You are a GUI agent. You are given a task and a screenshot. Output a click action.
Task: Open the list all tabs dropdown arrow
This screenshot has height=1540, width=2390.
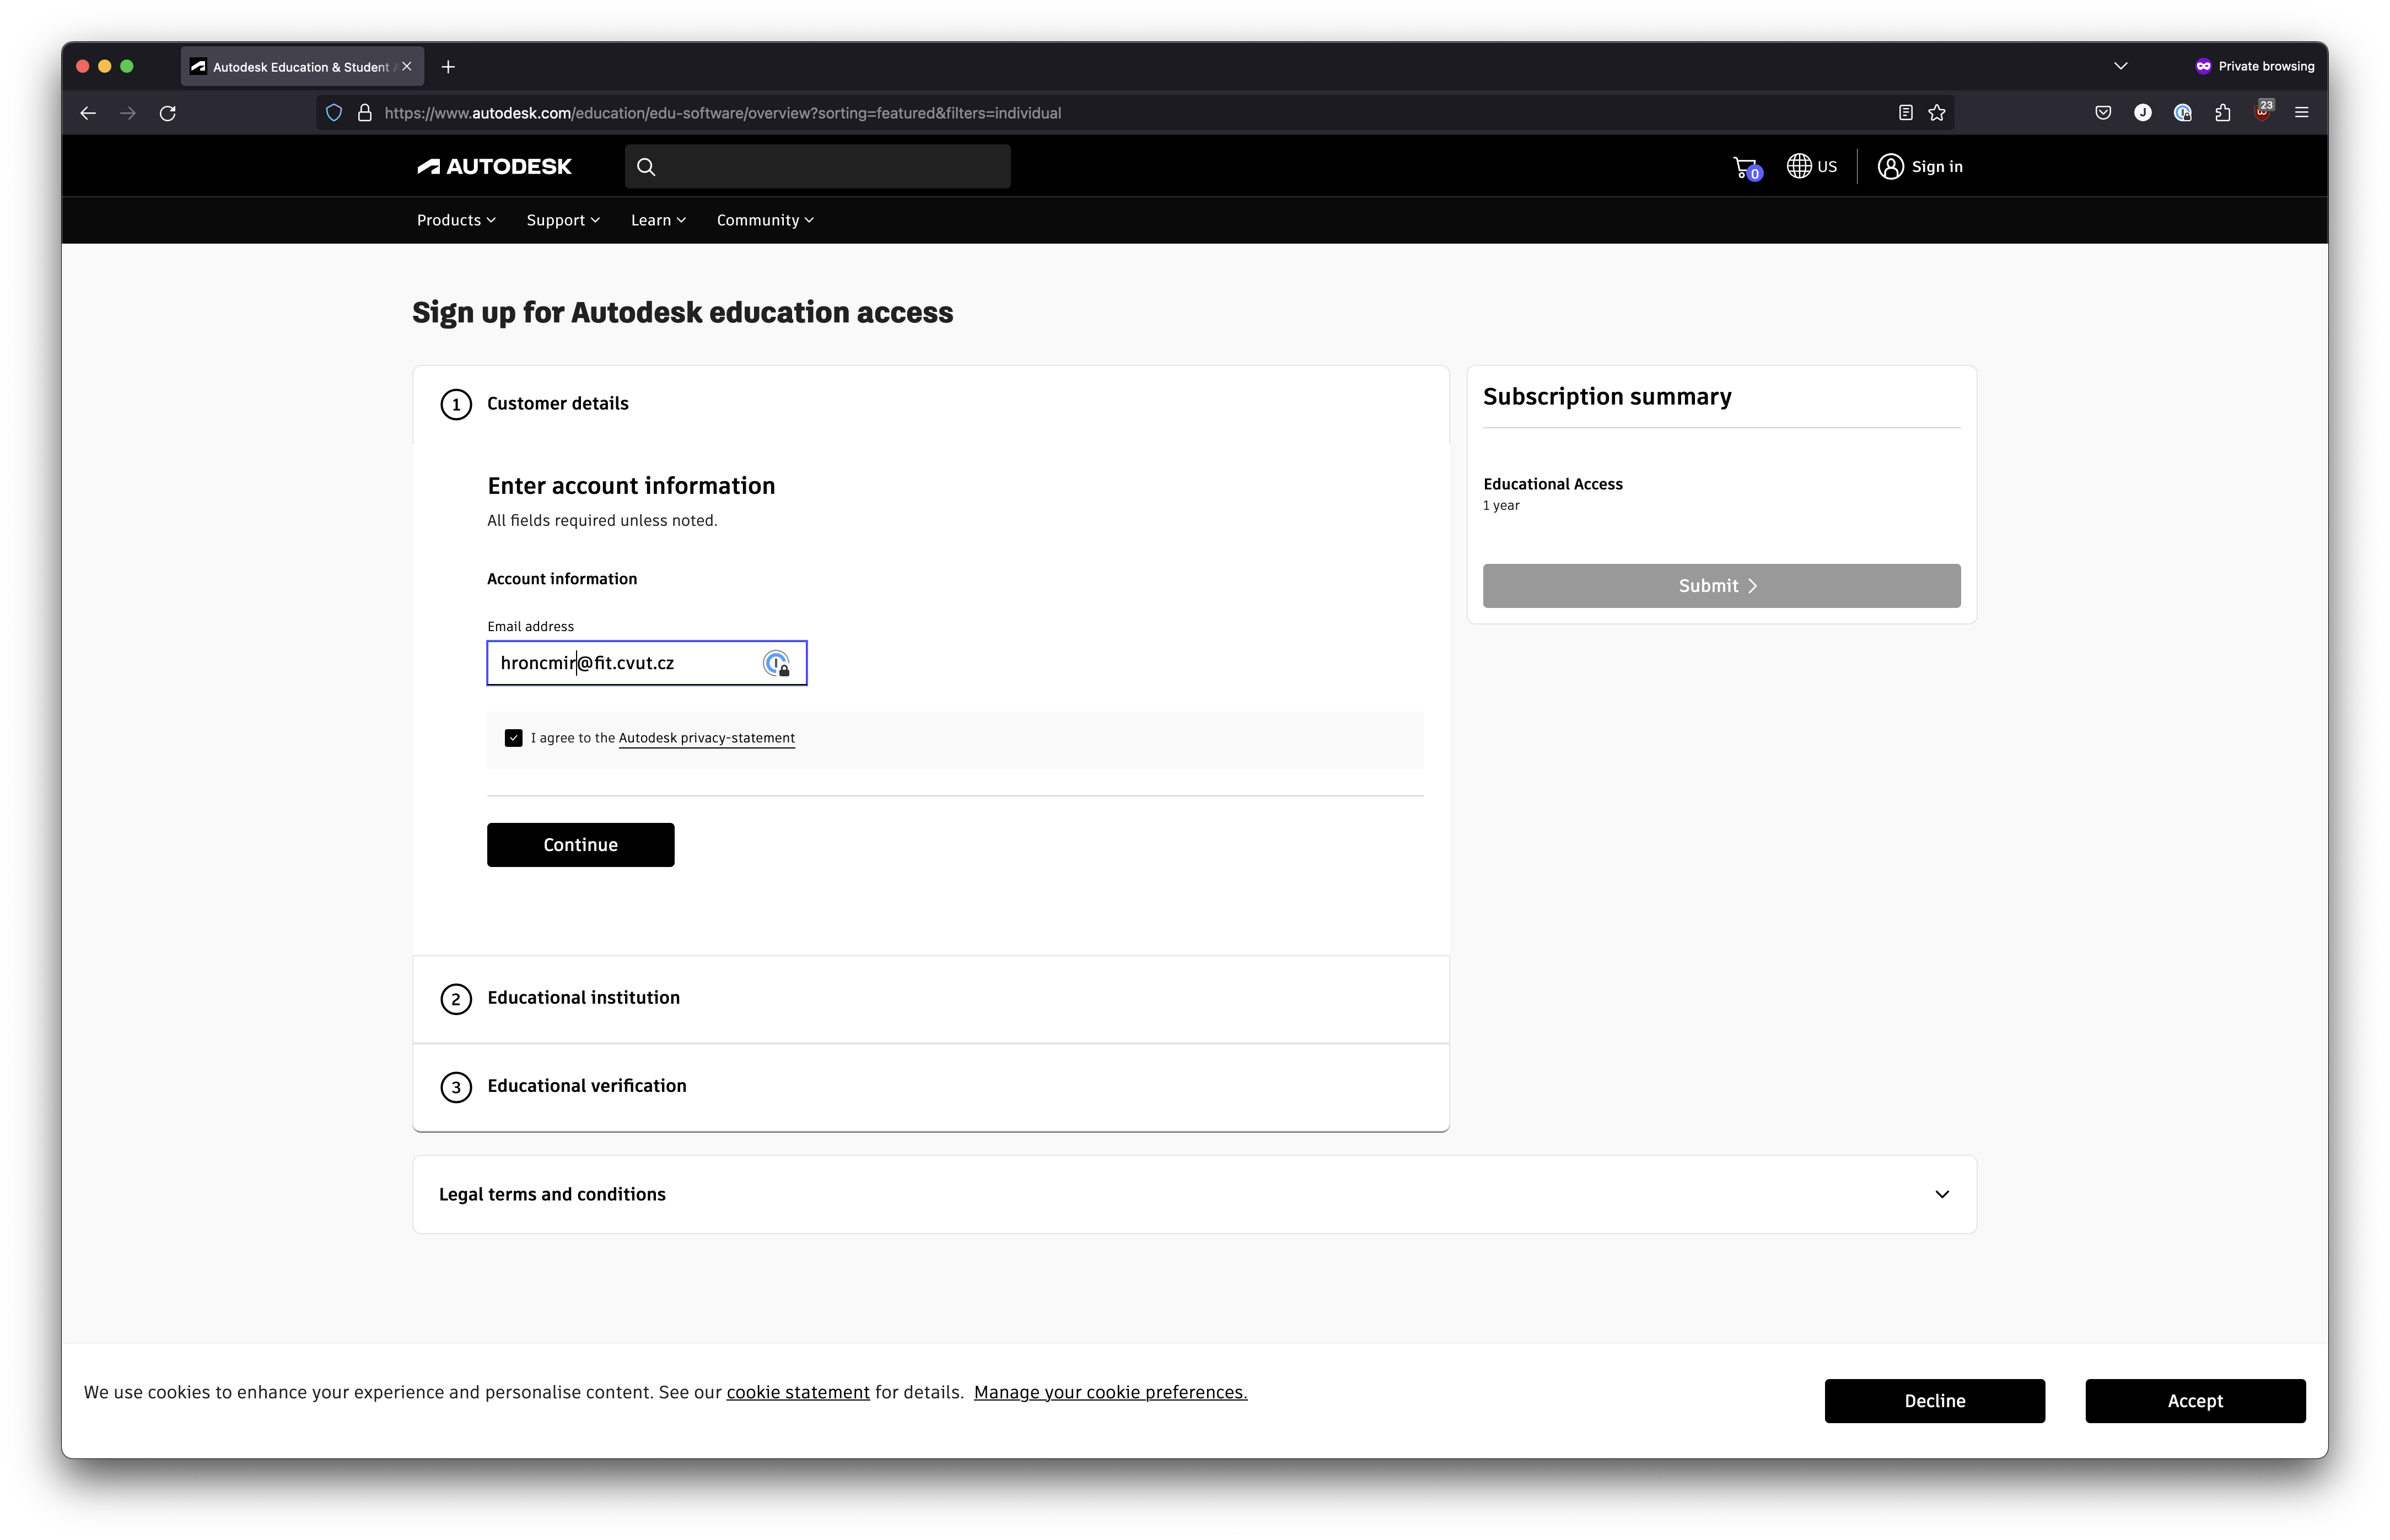pyautogui.click(x=2120, y=66)
